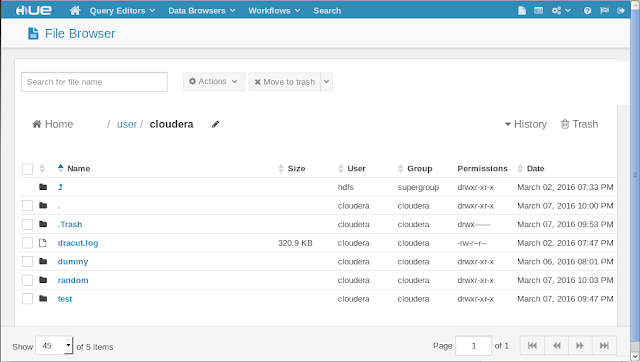Click the folder icon of dummy row

click(43, 261)
